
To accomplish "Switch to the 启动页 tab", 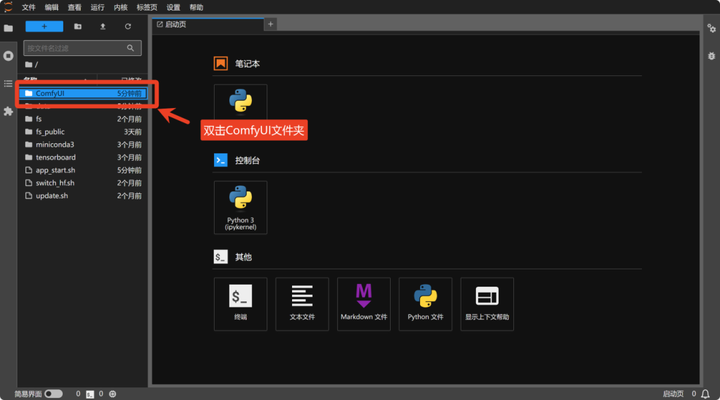I will (x=208, y=24).
